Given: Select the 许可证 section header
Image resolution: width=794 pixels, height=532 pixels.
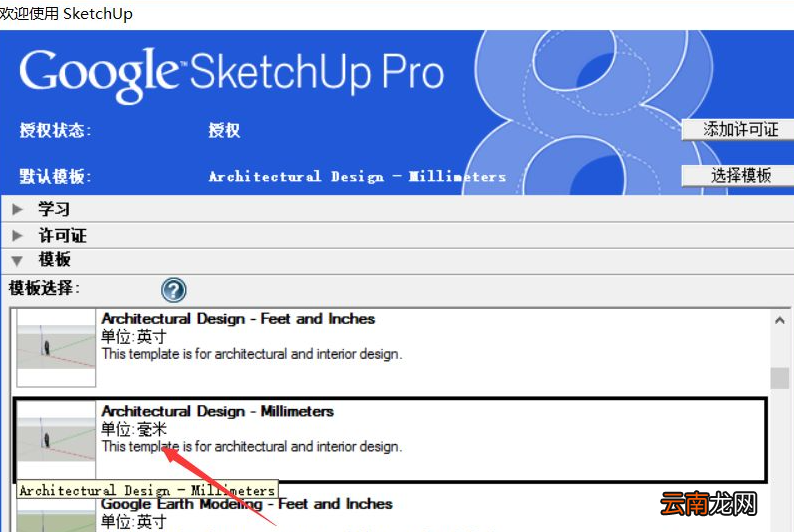Looking at the screenshot, I should (397, 235).
